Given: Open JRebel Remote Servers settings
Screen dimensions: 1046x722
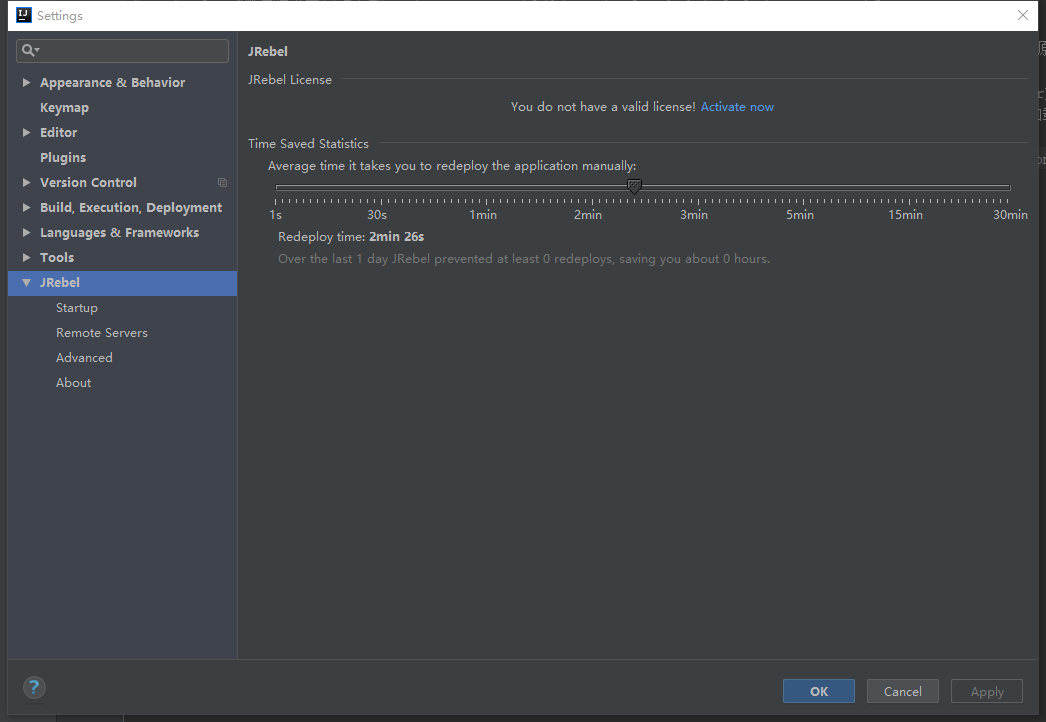Looking at the screenshot, I should pyautogui.click(x=101, y=332).
